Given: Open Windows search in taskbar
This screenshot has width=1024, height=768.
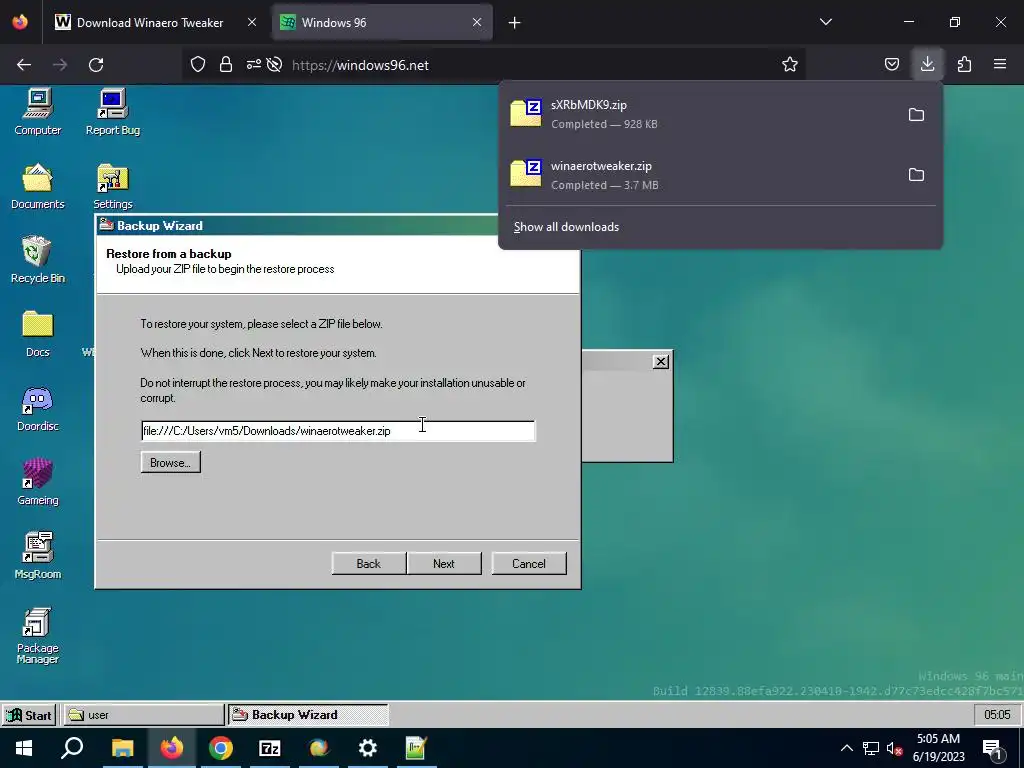Looking at the screenshot, I should tap(72, 748).
